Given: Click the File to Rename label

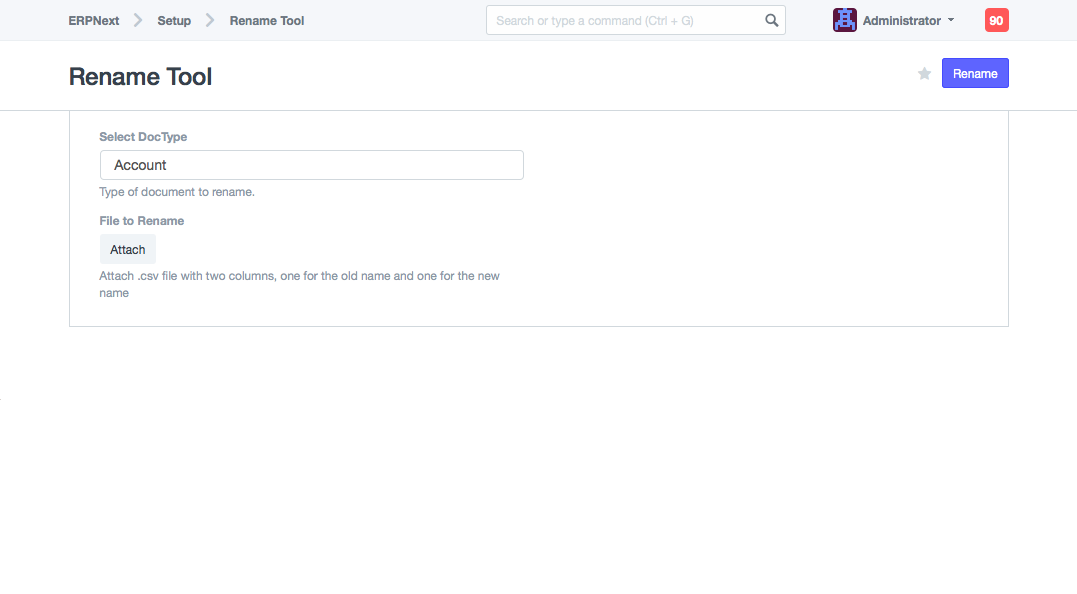Looking at the screenshot, I should coord(142,221).
